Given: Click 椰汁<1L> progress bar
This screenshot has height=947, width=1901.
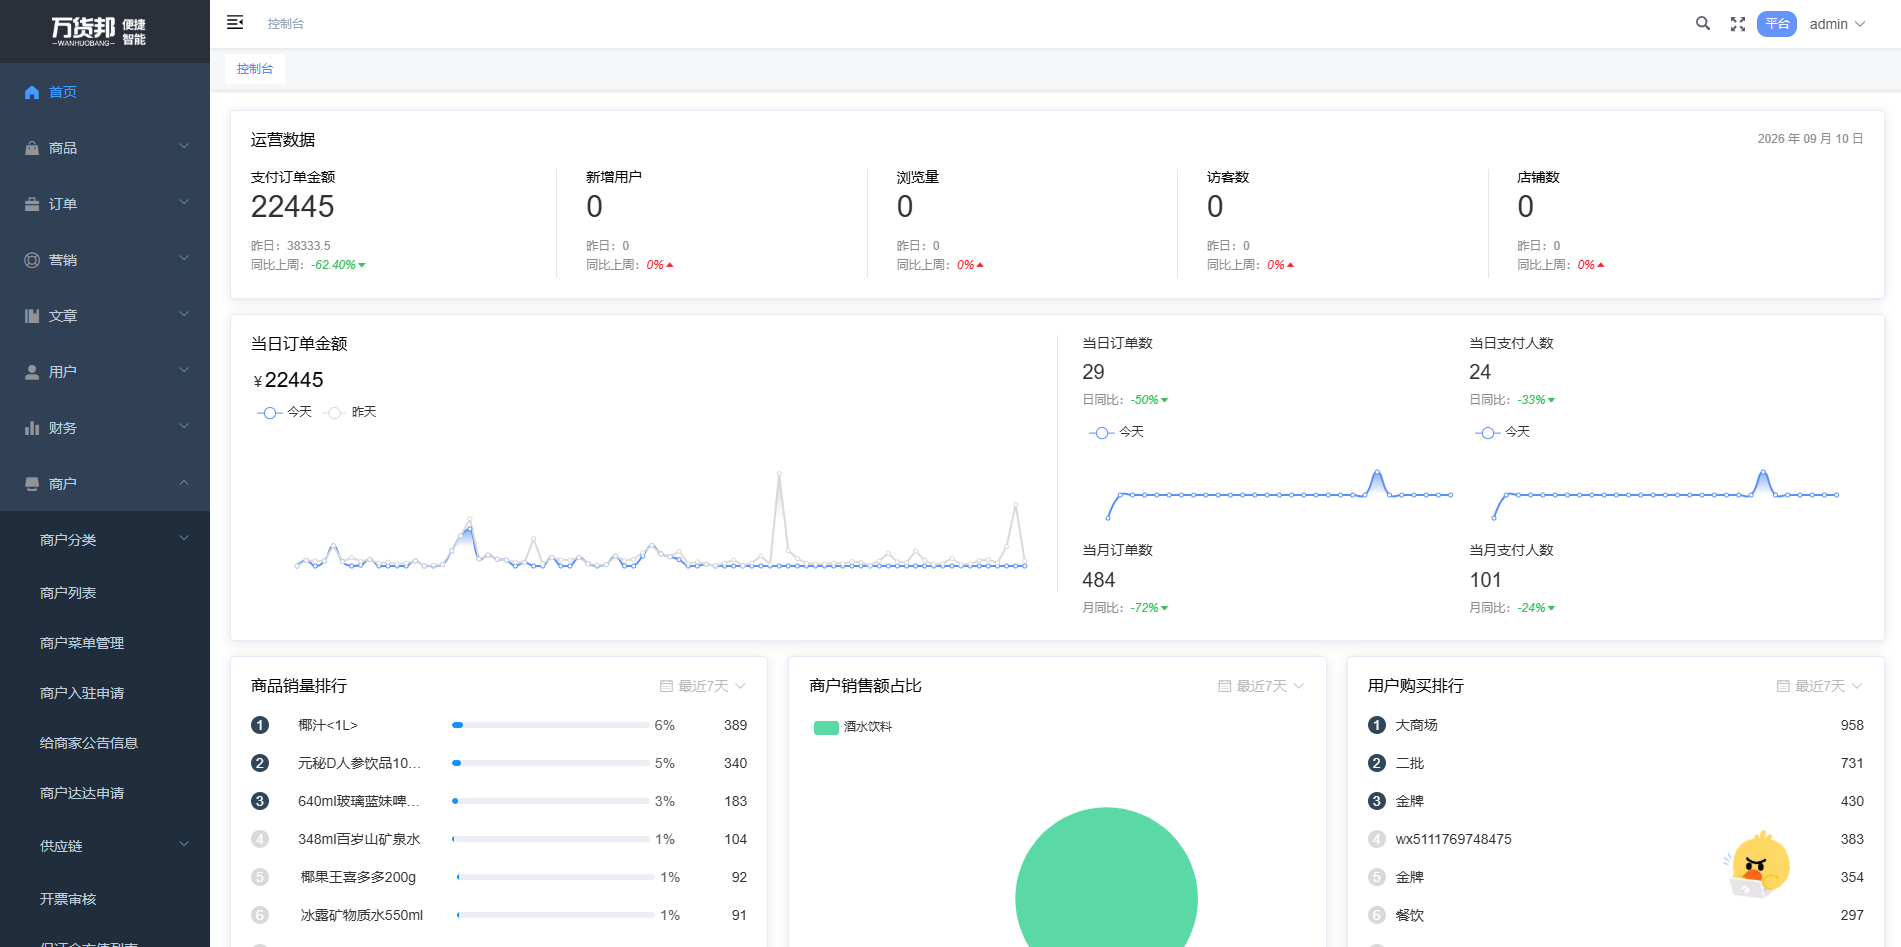Looking at the screenshot, I should [550, 725].
